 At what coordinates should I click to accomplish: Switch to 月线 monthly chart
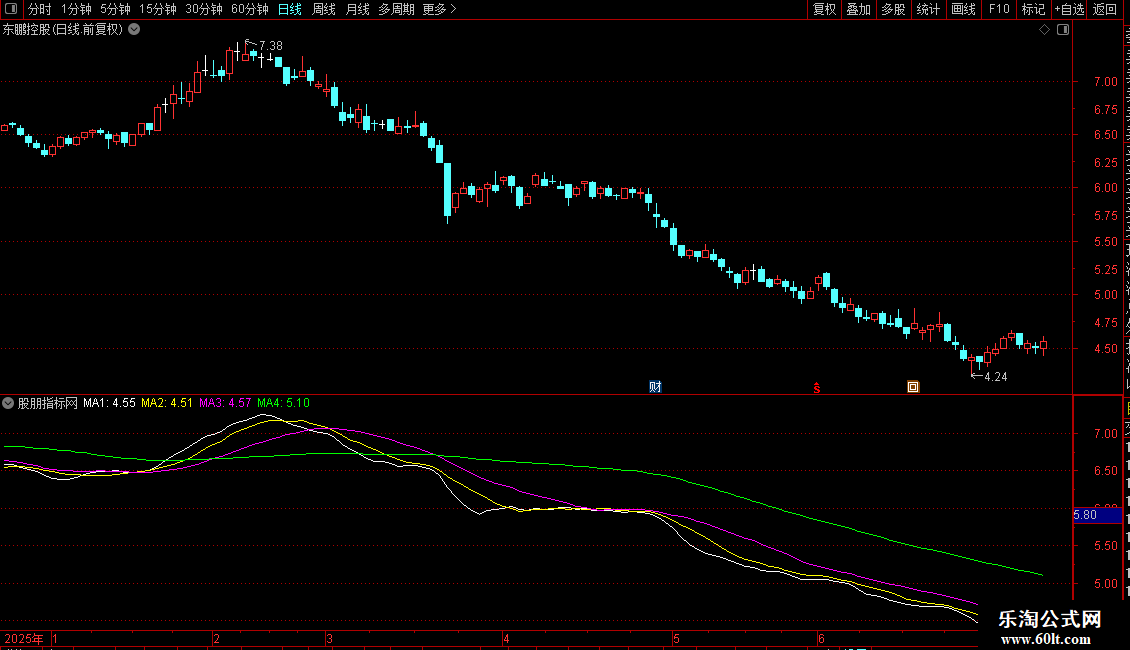point(357,9)
